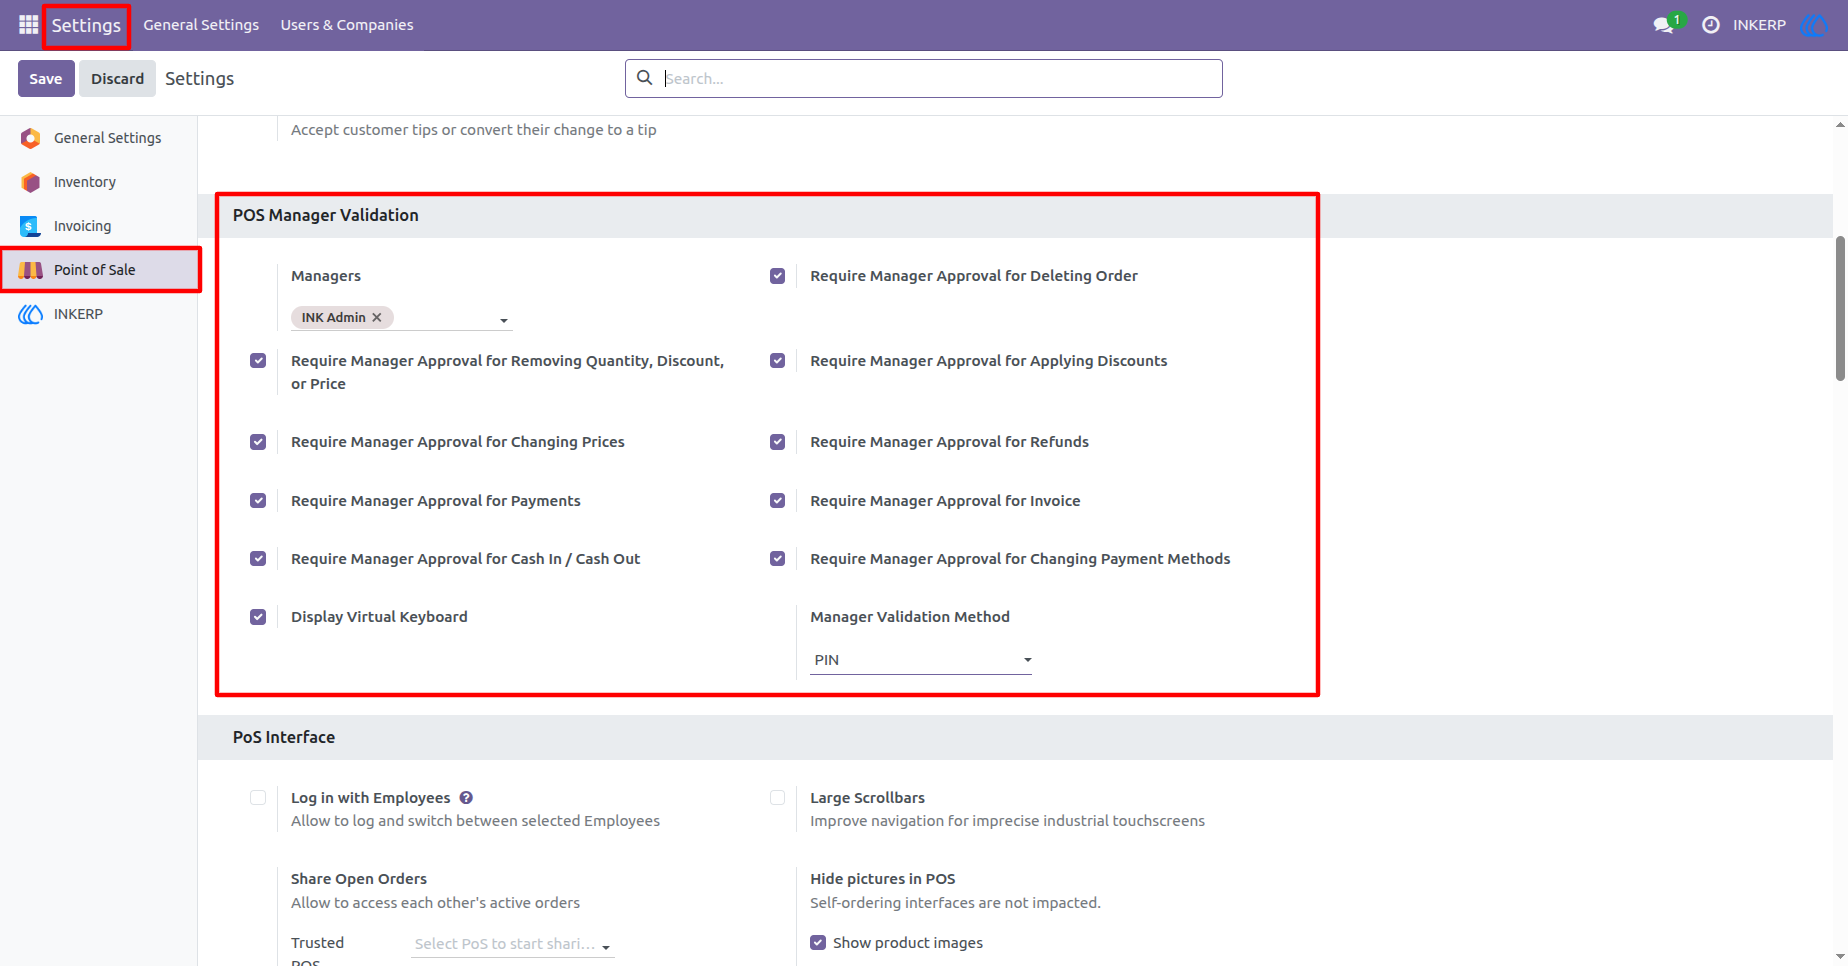The width and height of the screenshot is (1848, 966).
Task: Open the General Settings top menu
Action: pos(201,25)
